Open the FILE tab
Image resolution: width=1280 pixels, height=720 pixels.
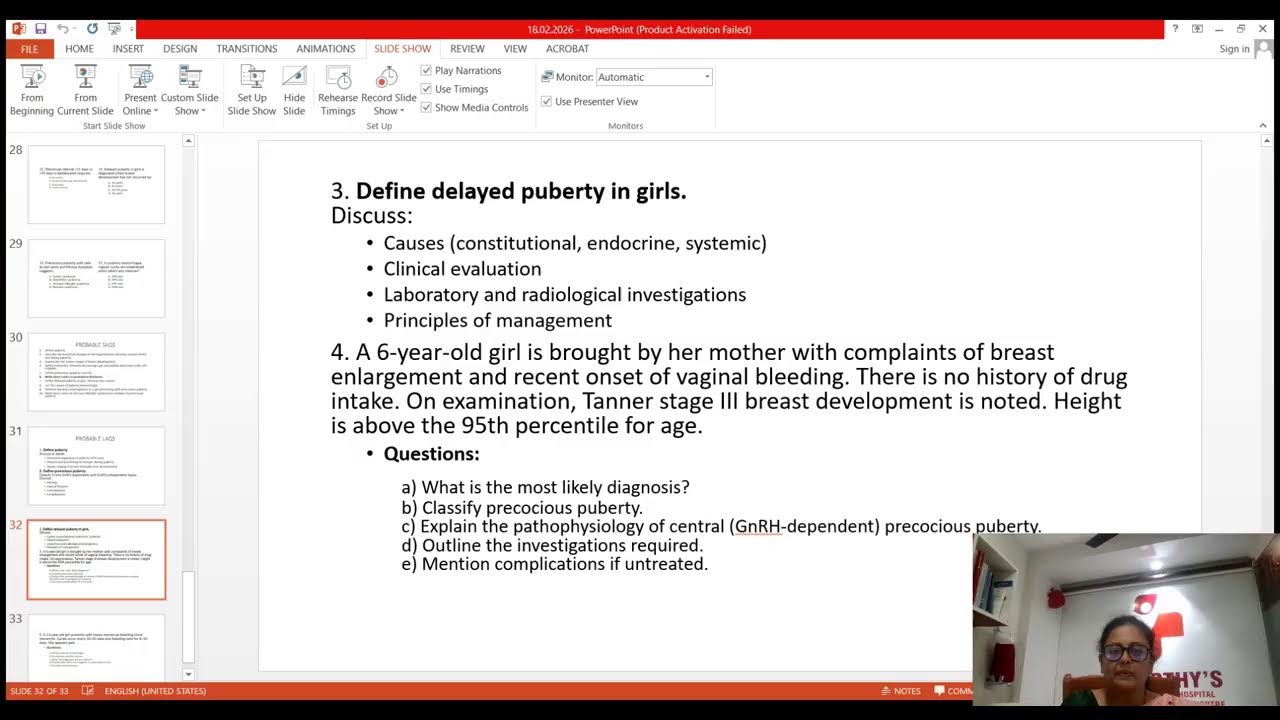(29, 49)
